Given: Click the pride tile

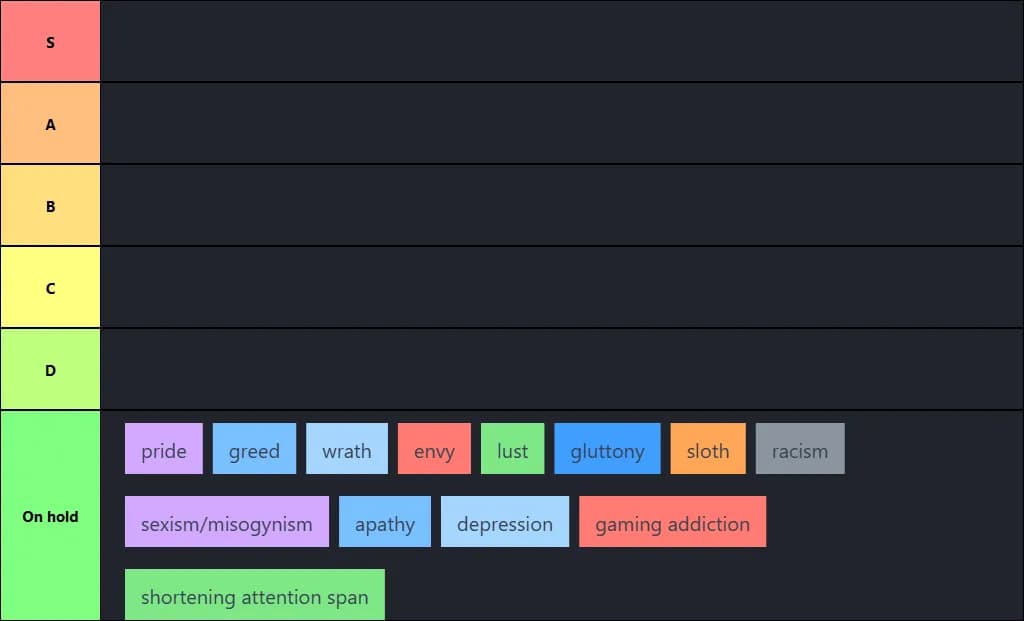Looking at the screenshot, I should 164,449.
